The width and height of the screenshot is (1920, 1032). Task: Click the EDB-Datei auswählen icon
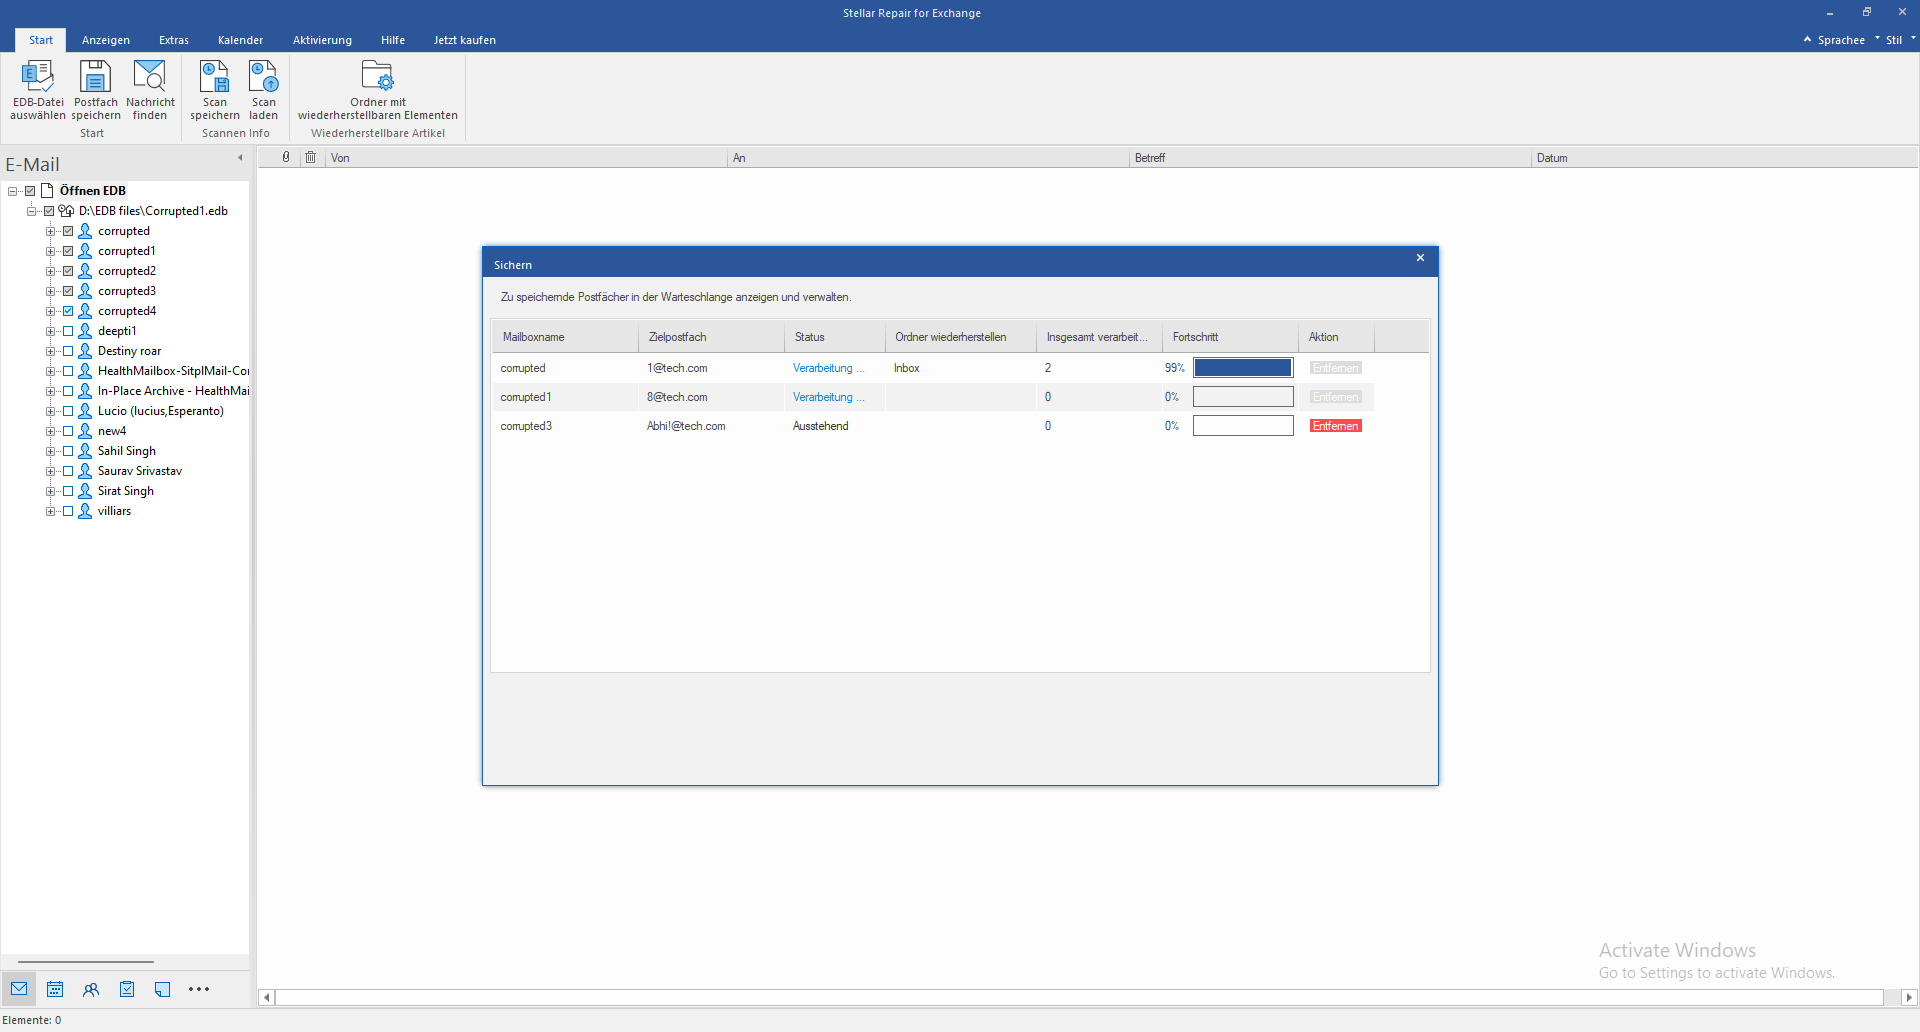pyautogui.click(x=38, y=76)
